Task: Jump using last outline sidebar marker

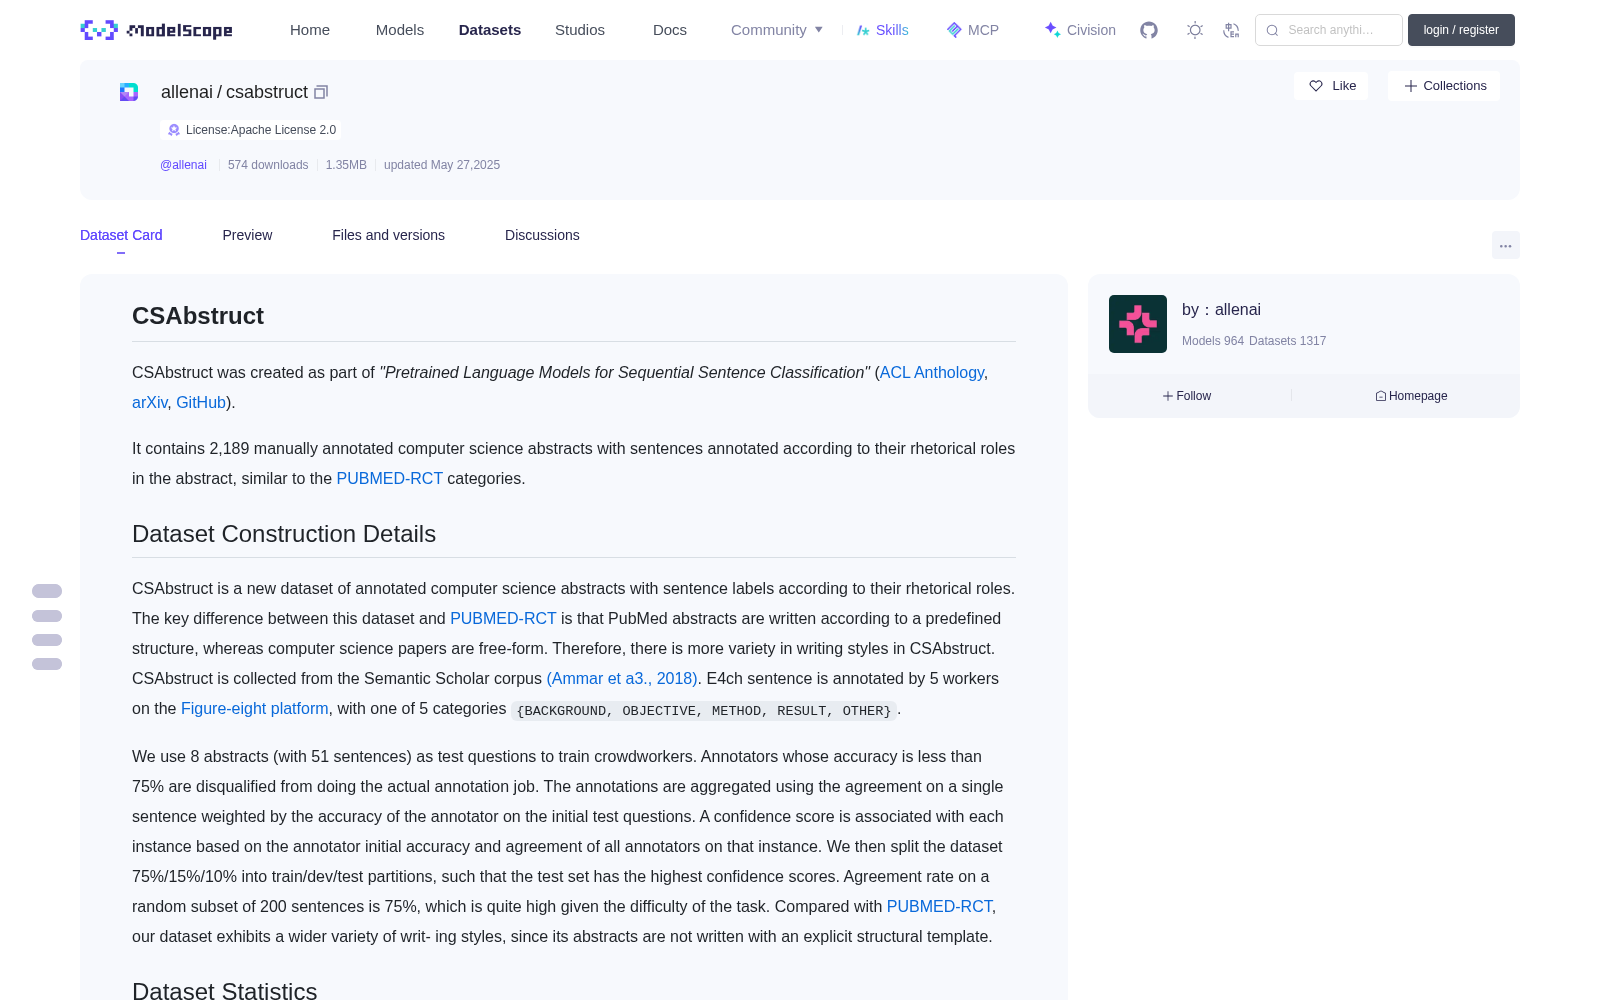Action: (47, 664)
